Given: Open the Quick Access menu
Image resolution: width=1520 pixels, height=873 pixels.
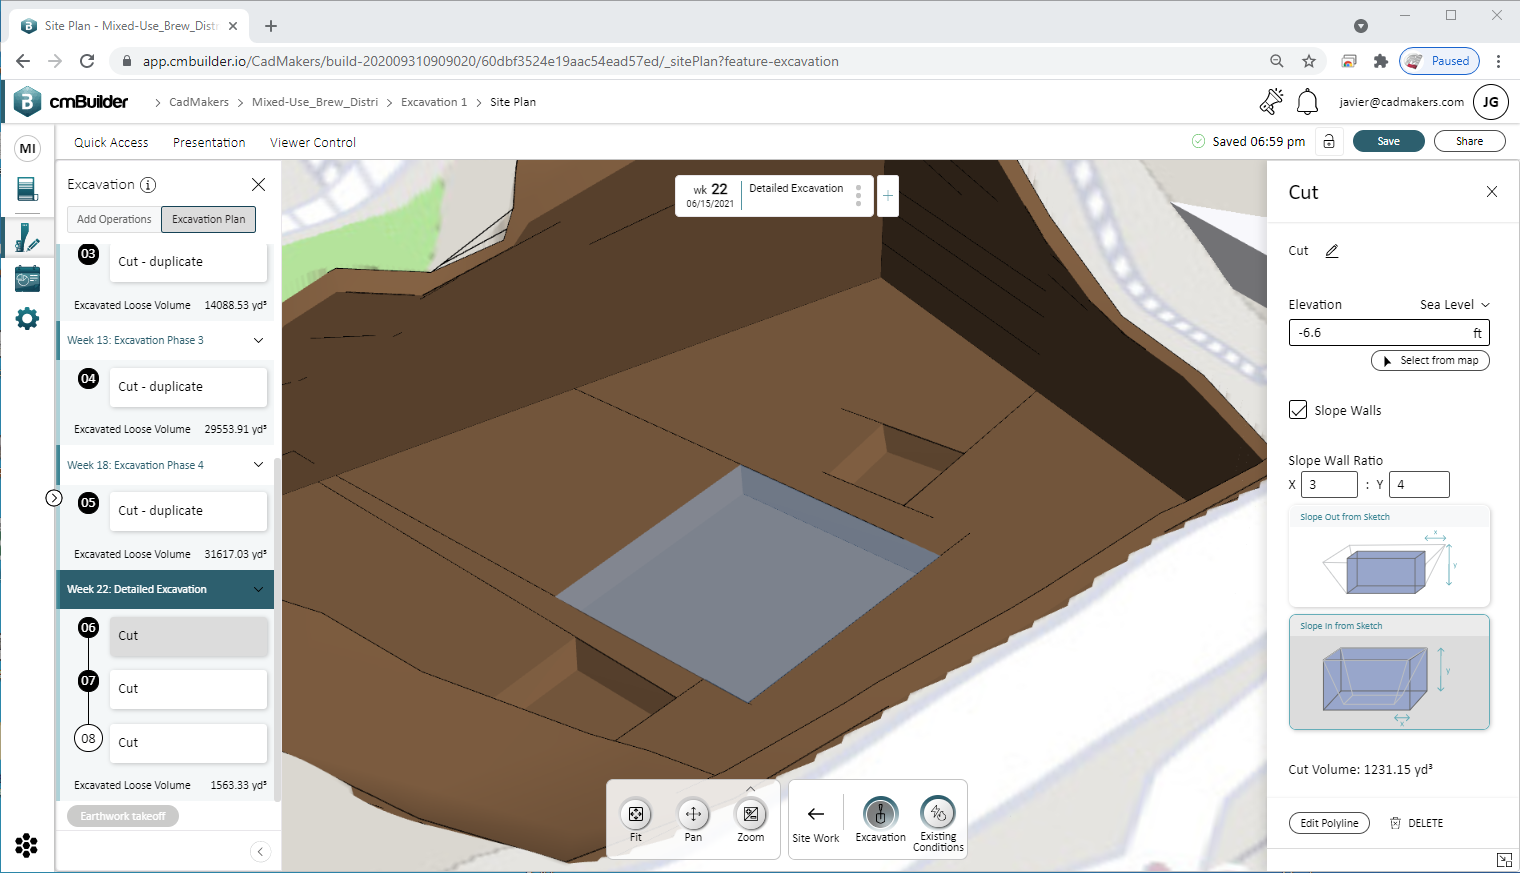Looking at the screenshot, I should [111, 142].
